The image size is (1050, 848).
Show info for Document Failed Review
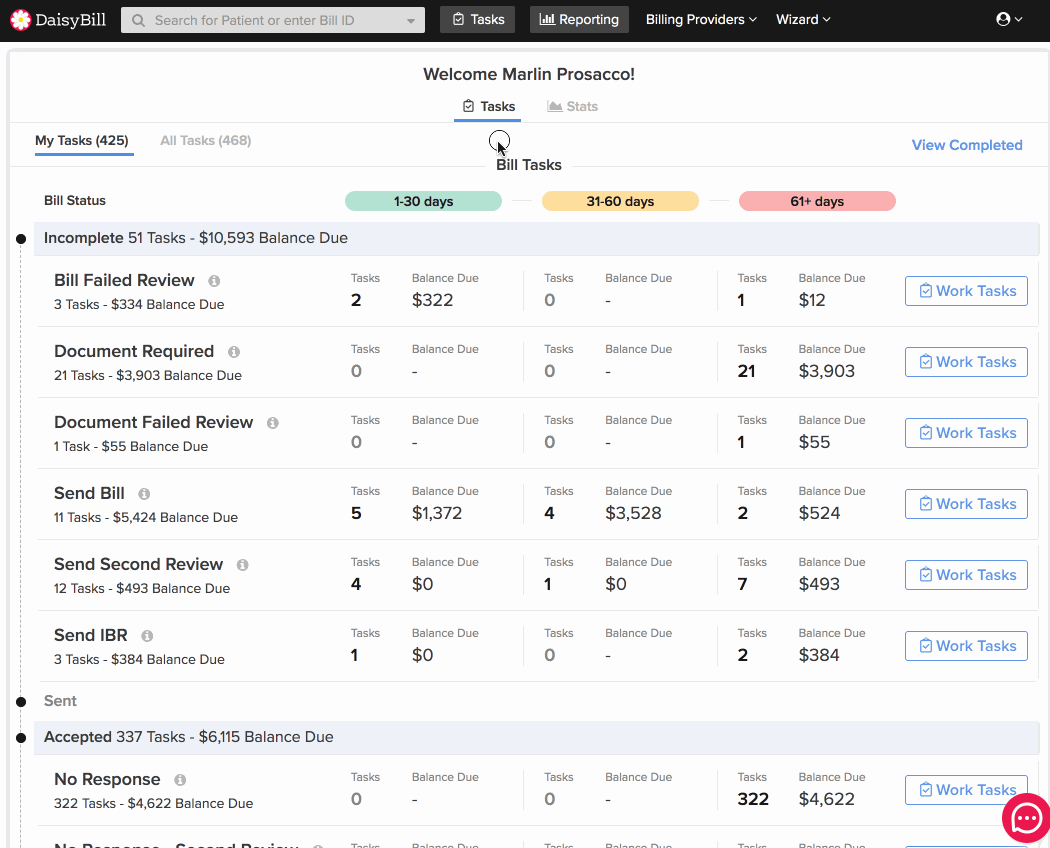point(273,423)
